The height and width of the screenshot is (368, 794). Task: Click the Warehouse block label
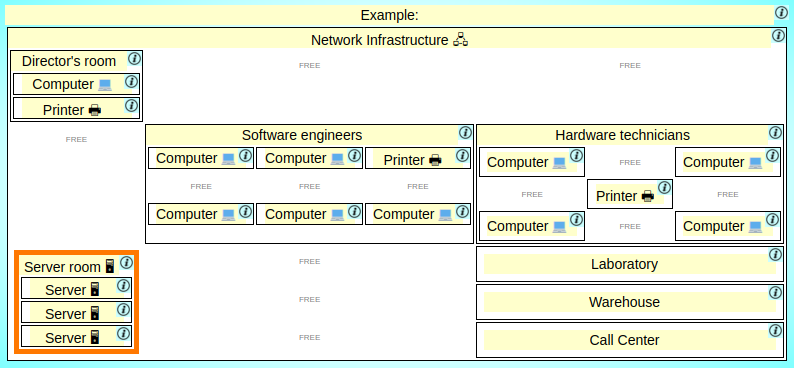624,302
